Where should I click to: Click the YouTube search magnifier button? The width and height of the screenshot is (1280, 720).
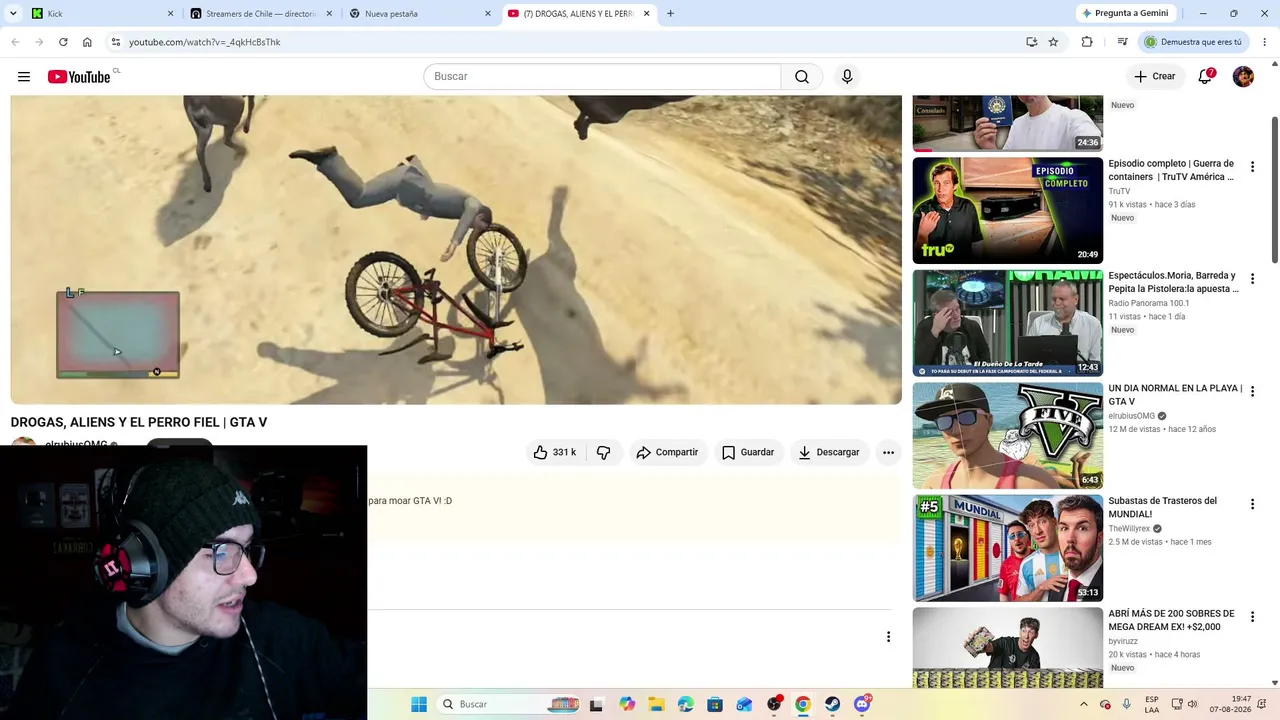tap(802, 77)
